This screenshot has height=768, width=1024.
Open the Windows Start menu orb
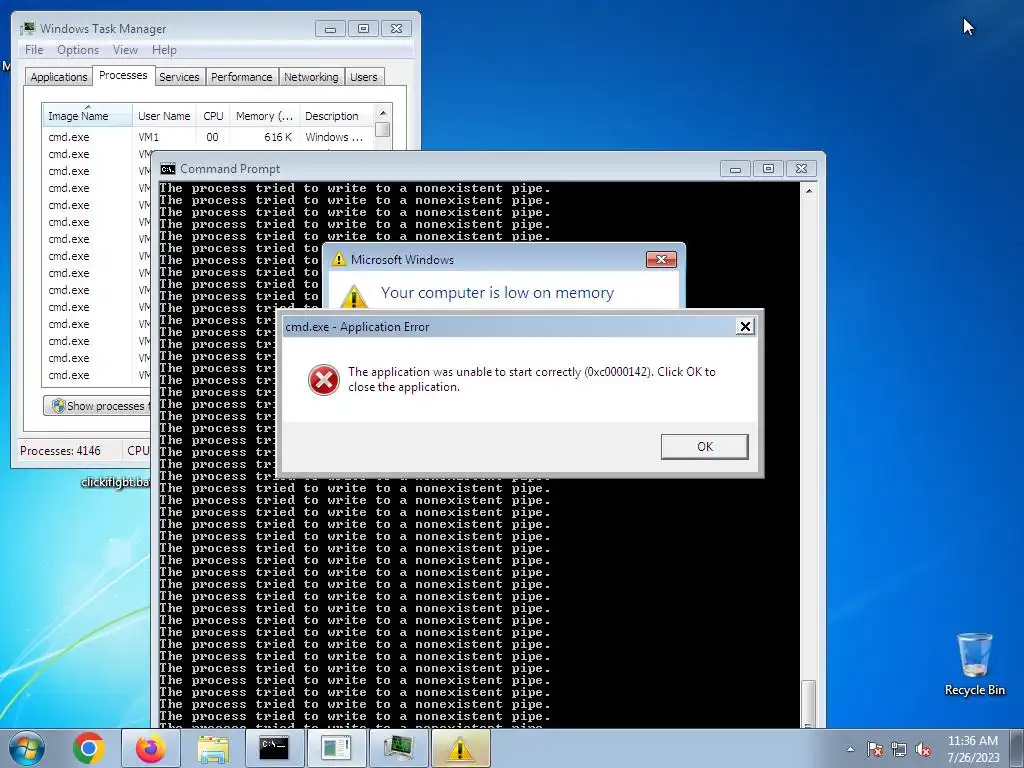click(27, 748)
